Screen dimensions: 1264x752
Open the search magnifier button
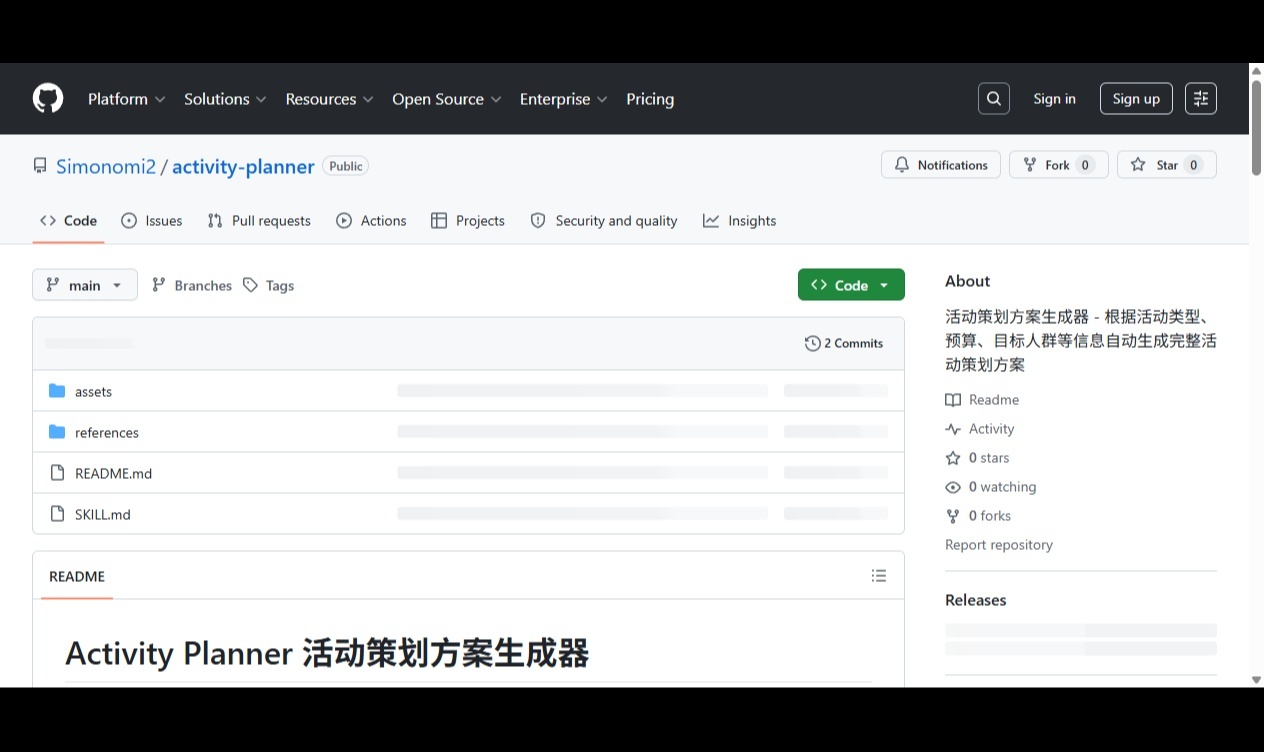993,98
